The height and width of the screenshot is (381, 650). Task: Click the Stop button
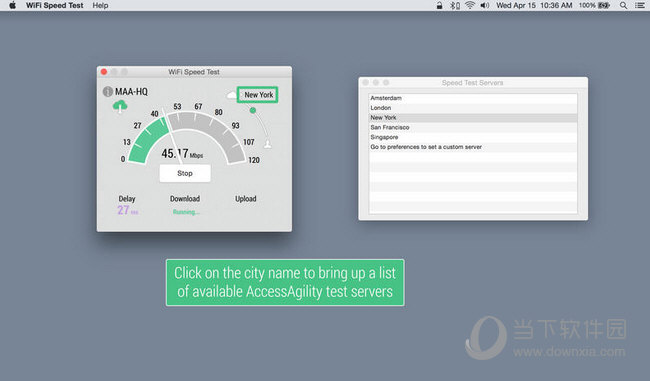(x=185, y=173)
